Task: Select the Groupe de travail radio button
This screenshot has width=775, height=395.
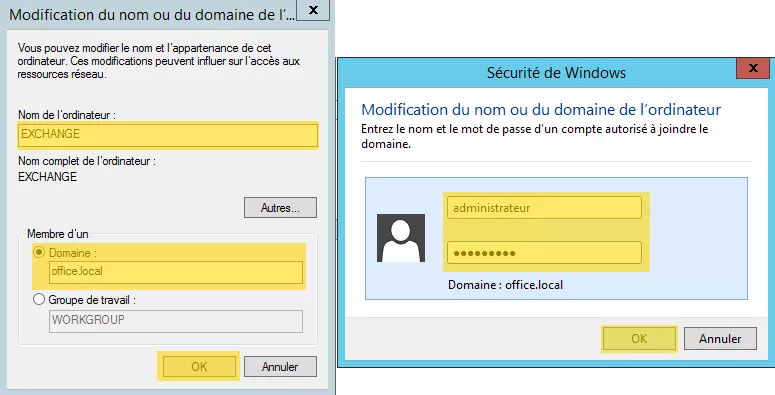Action: tap(39, 300)
